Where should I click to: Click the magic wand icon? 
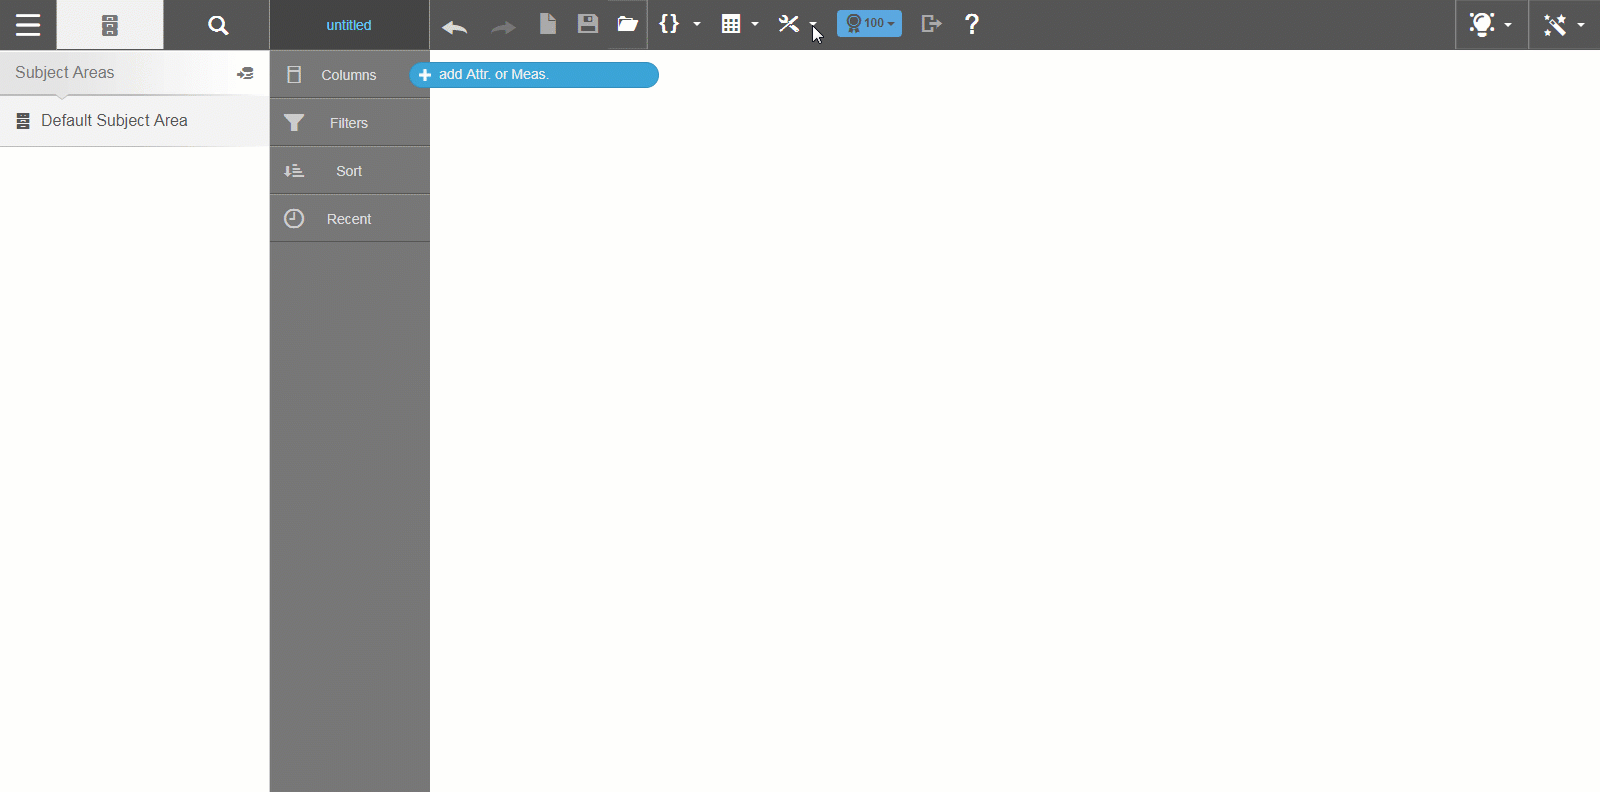[x=1555, y=25]
